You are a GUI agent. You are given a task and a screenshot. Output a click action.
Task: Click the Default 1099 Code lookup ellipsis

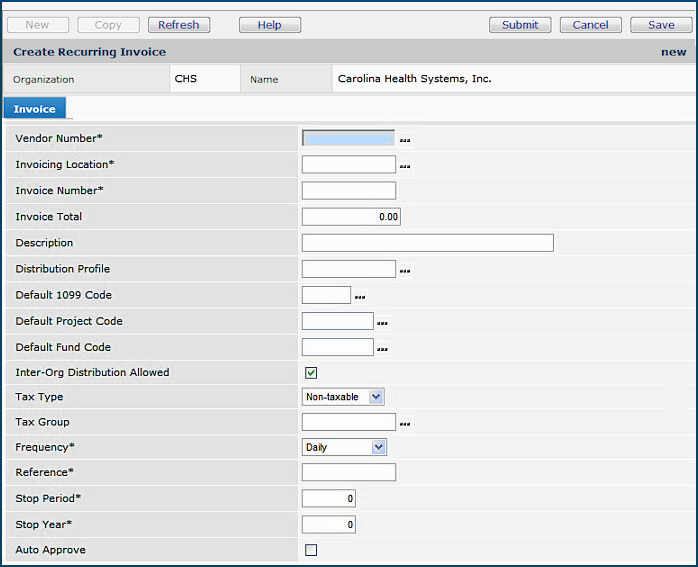coord(360,297)
